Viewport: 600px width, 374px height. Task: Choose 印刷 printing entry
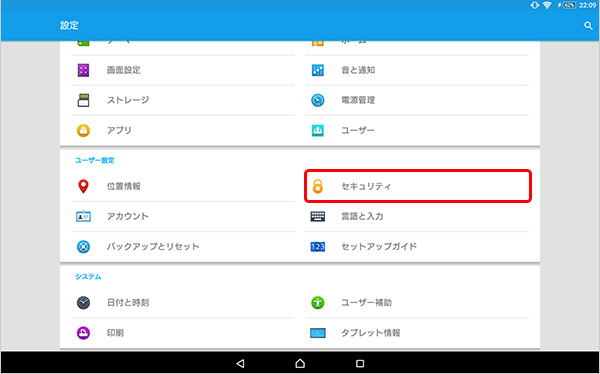183,333
